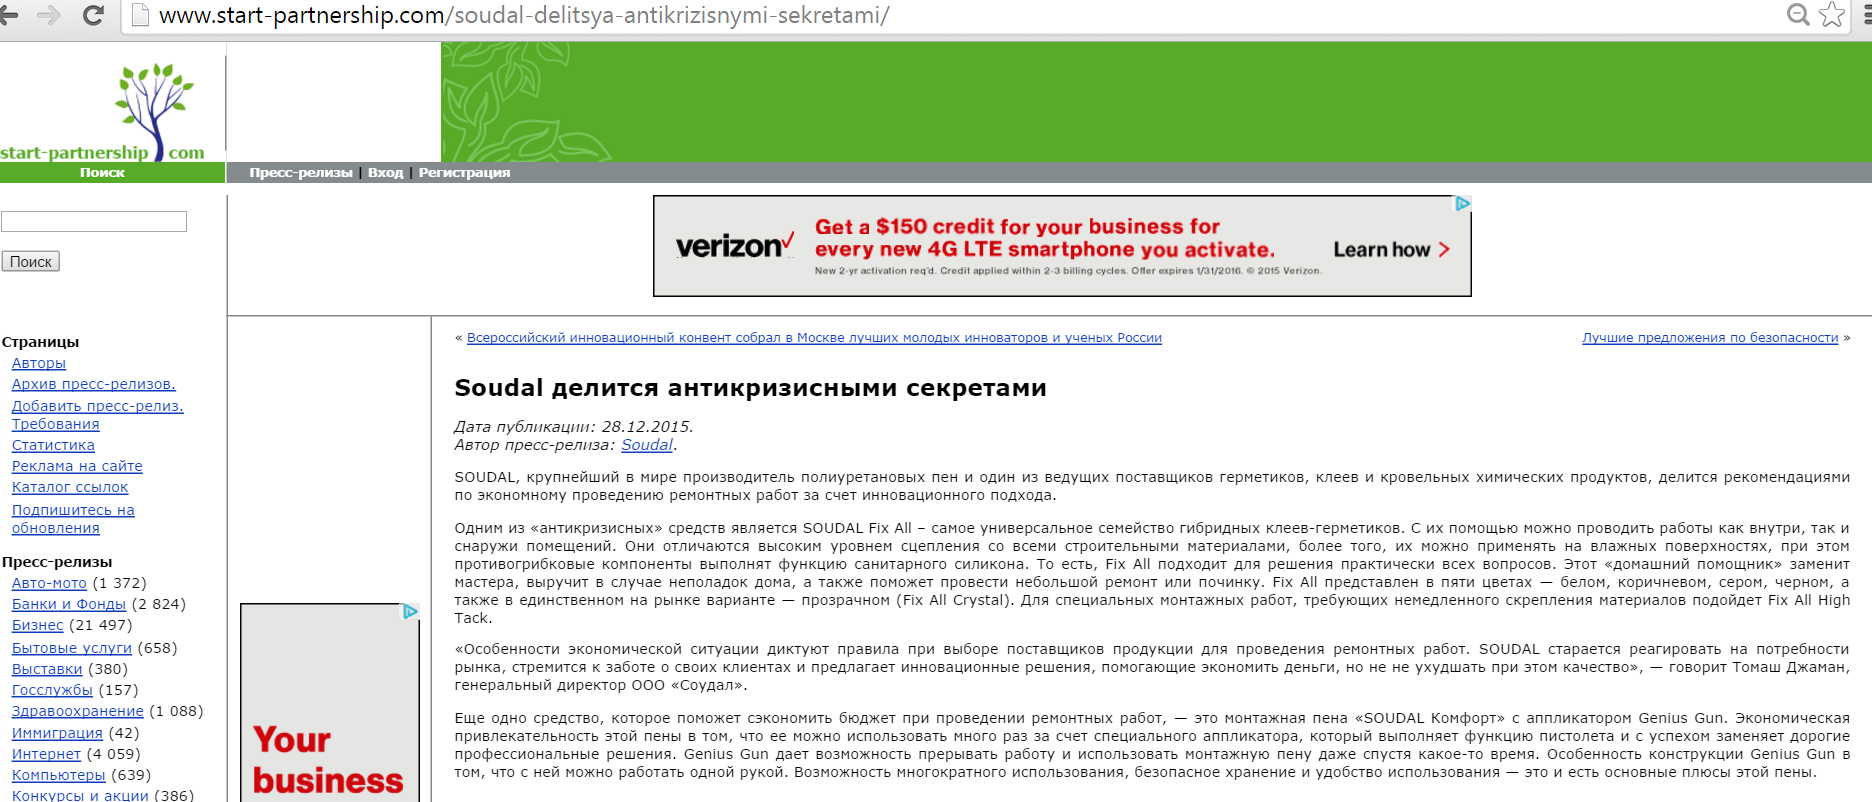Bookmark the page with star icon
The image size is (1872, 802).
pos(1832,15)
